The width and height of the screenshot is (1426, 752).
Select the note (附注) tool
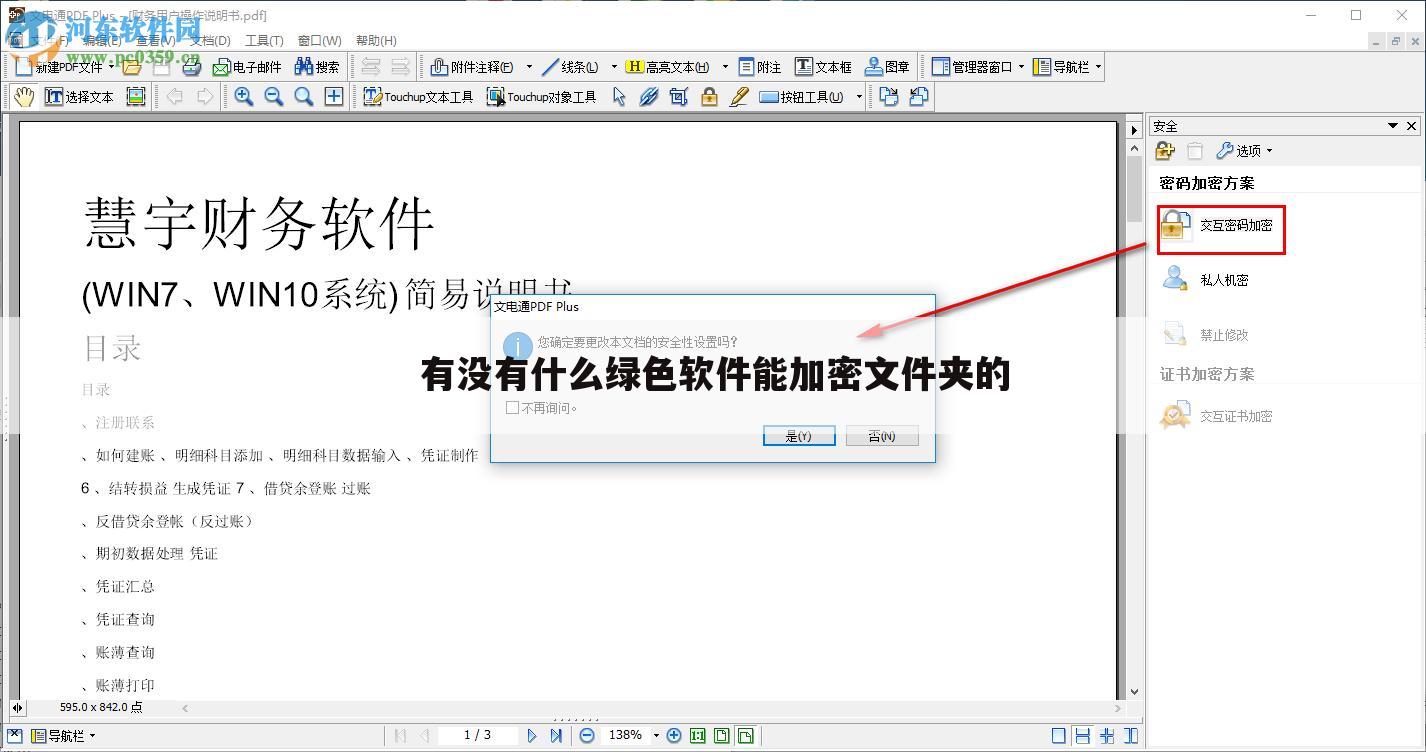760,67
